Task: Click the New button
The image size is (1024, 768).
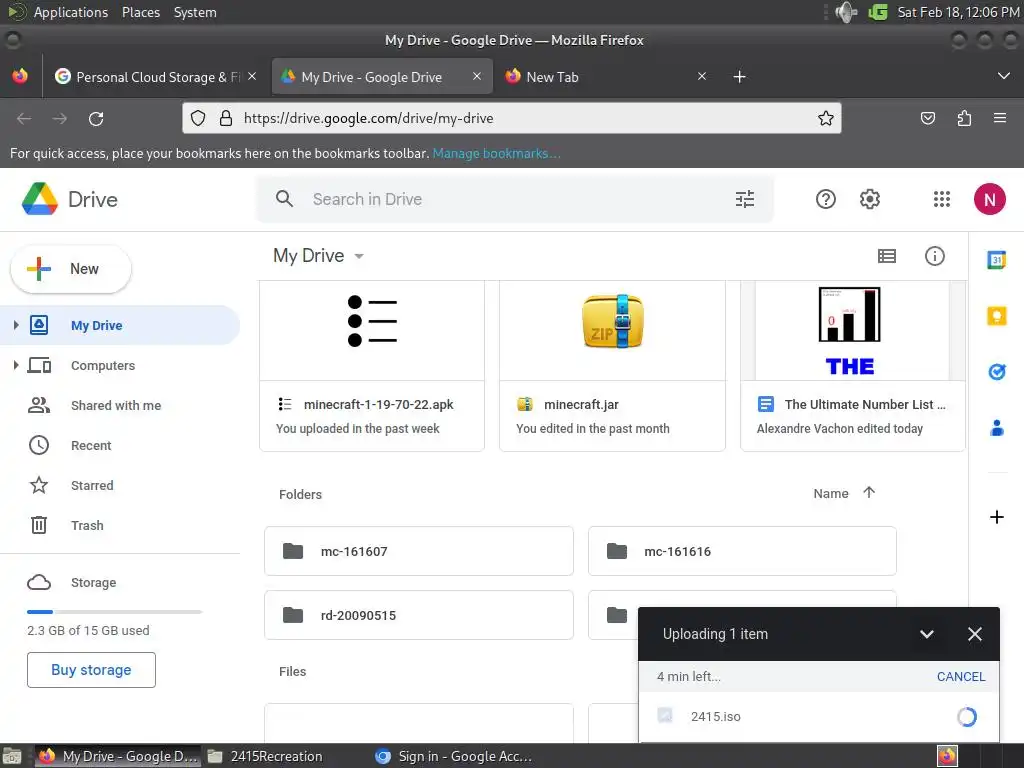Action: click(x=71, y=269)
